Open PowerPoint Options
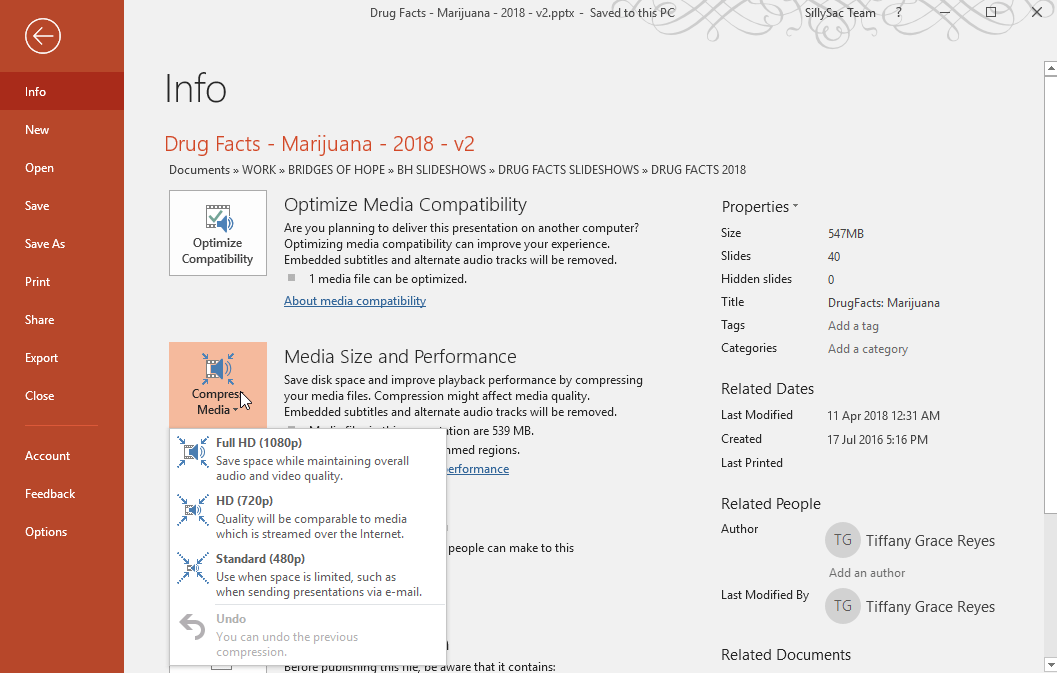 (x=62, y=531)
